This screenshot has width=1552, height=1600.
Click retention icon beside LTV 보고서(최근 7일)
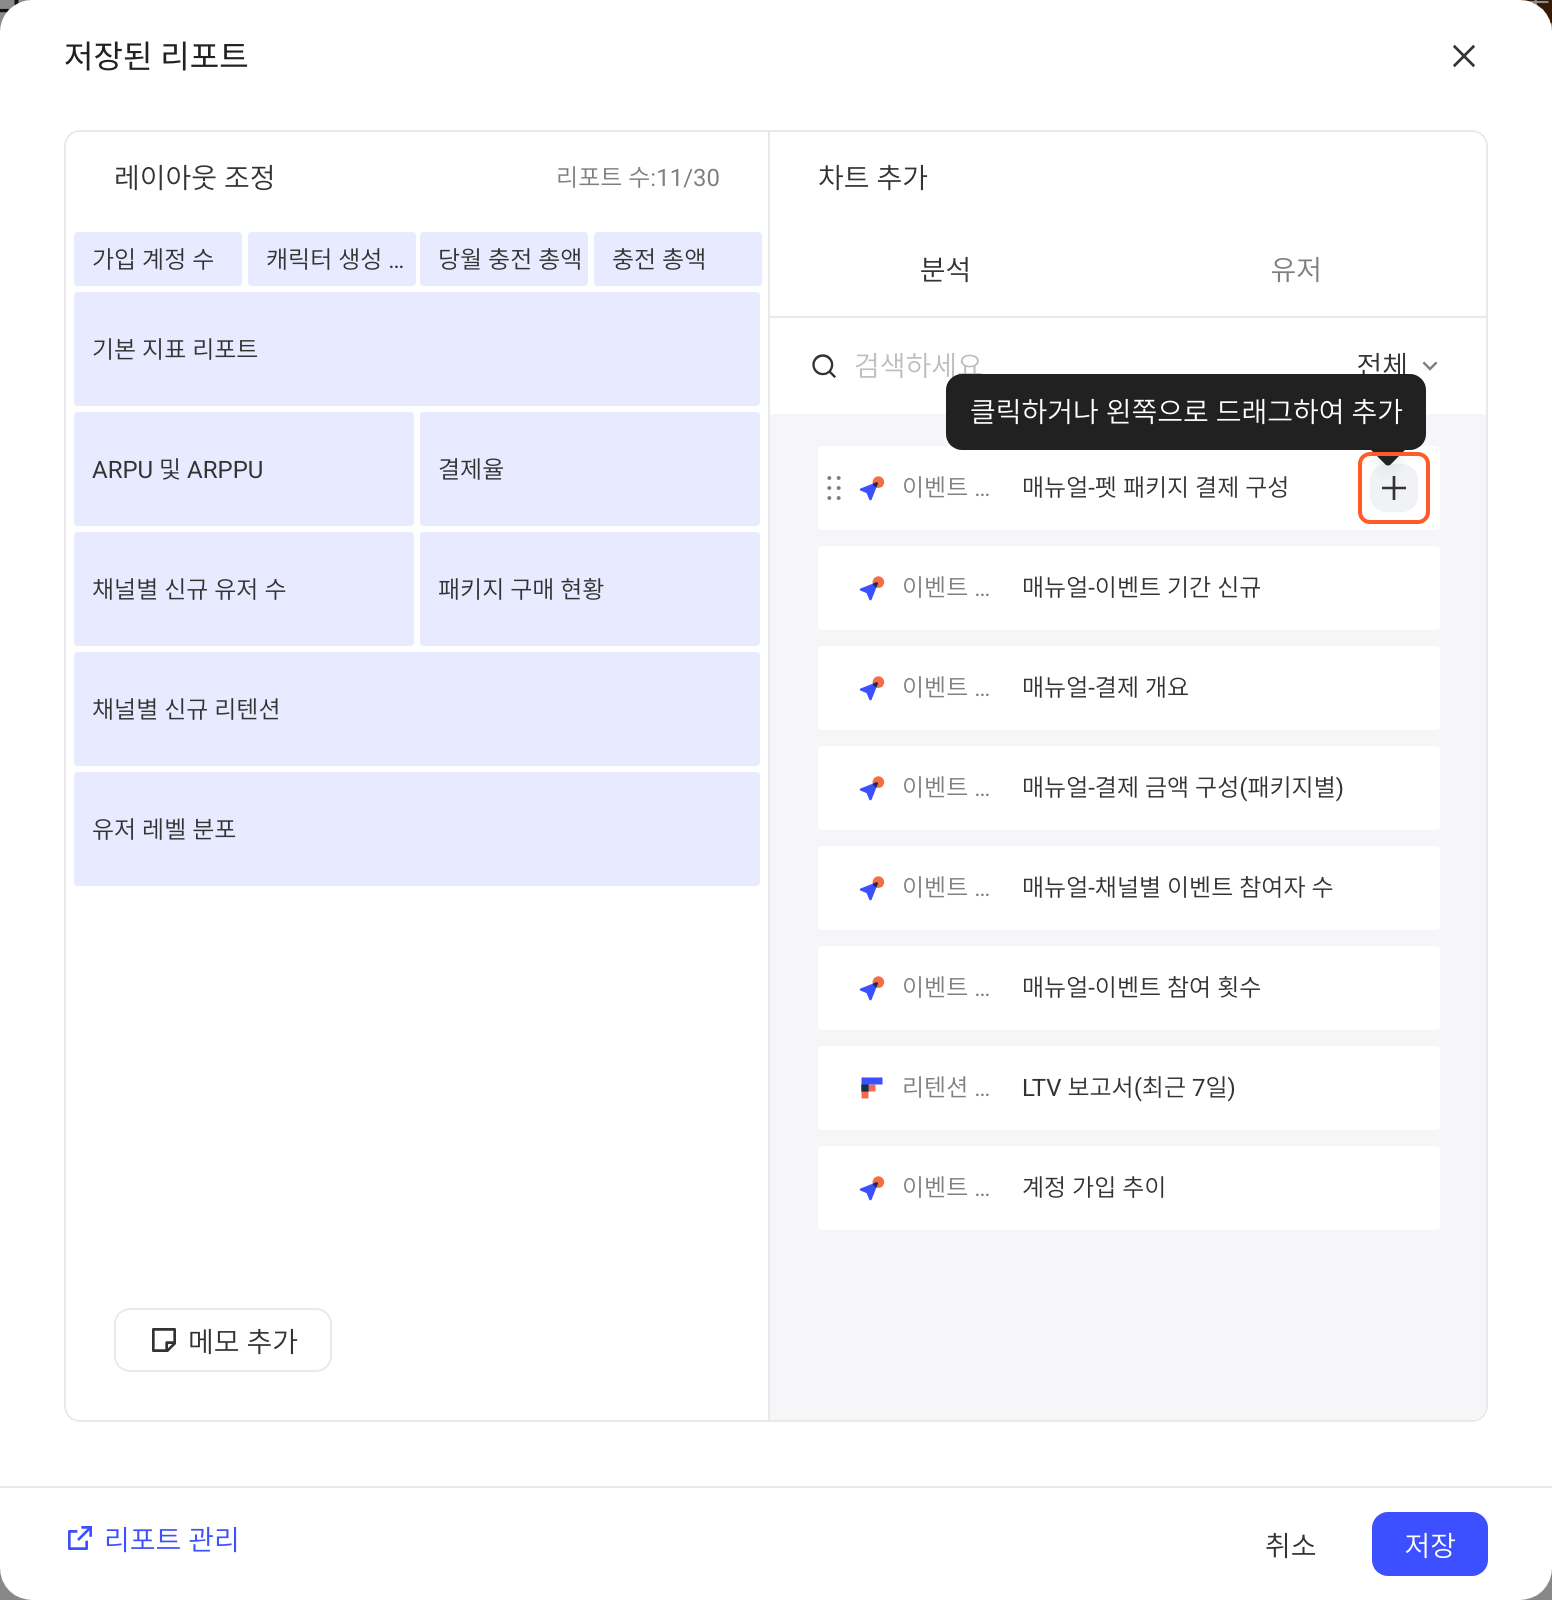pos(872,1088)
